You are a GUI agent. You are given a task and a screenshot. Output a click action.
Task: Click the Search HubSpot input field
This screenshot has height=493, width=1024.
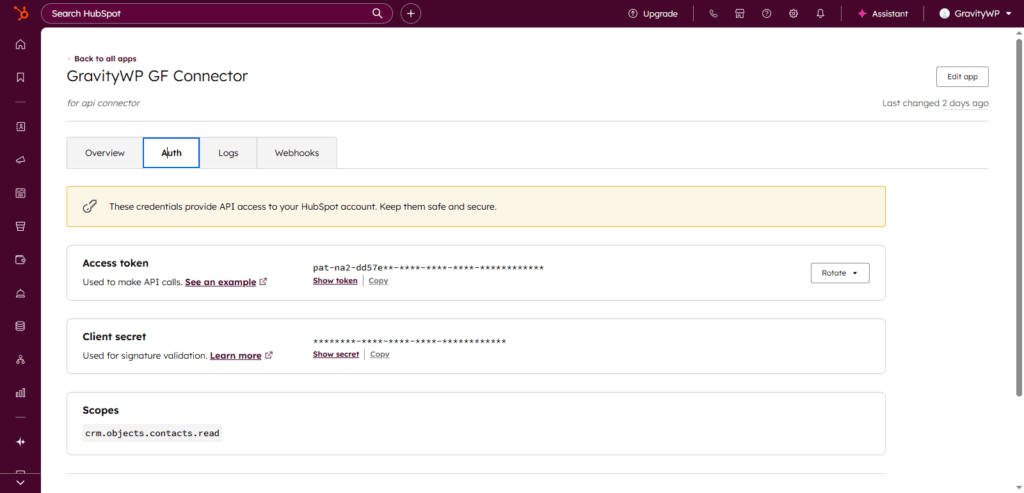click(216, 13)
